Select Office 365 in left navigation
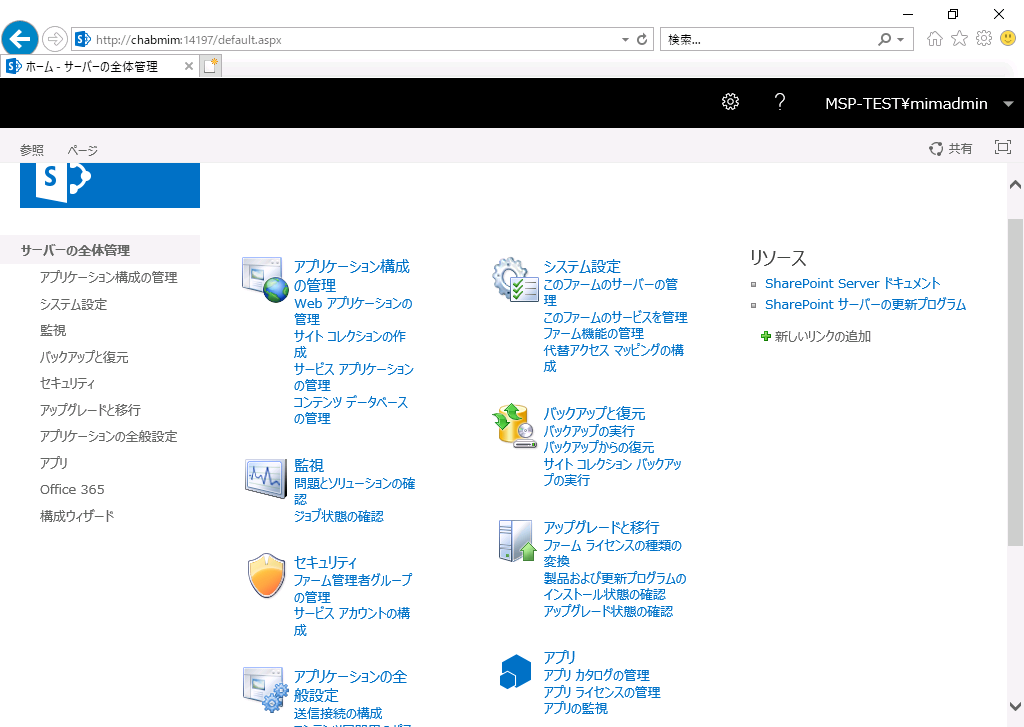This screenshot has width=1024, height=727. 72,489
